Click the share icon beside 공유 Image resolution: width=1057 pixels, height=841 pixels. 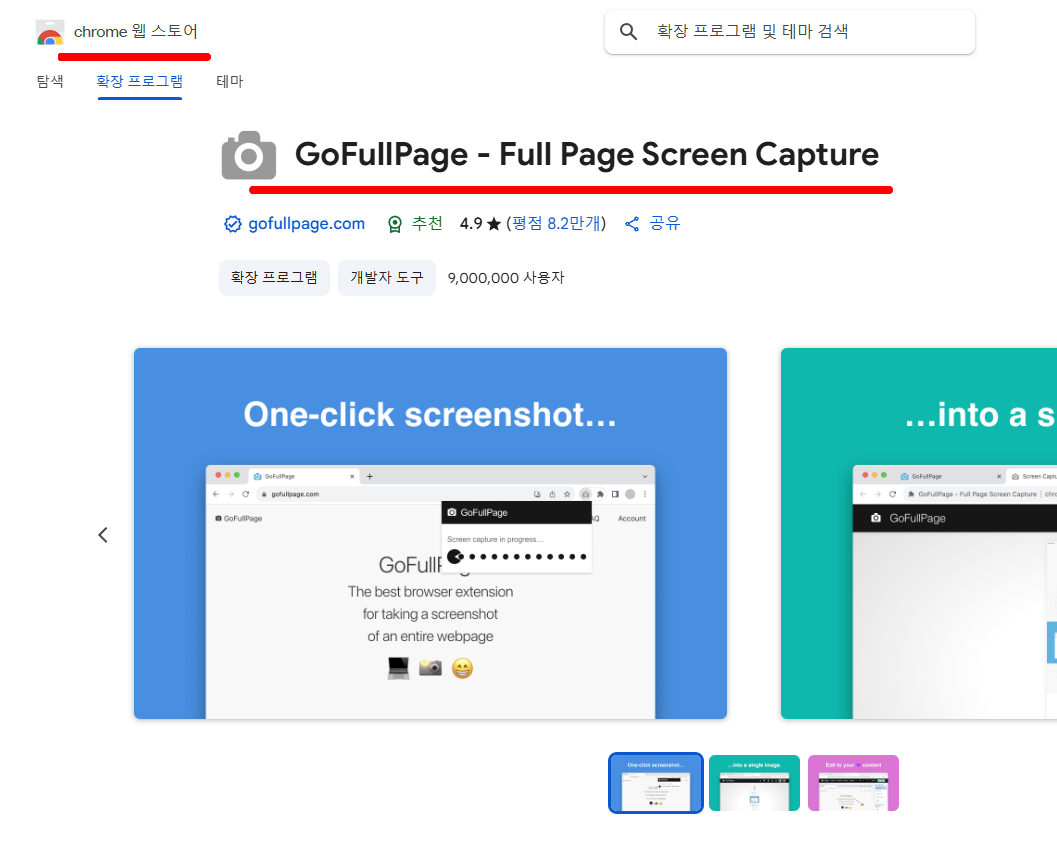[x=632, y=224]
